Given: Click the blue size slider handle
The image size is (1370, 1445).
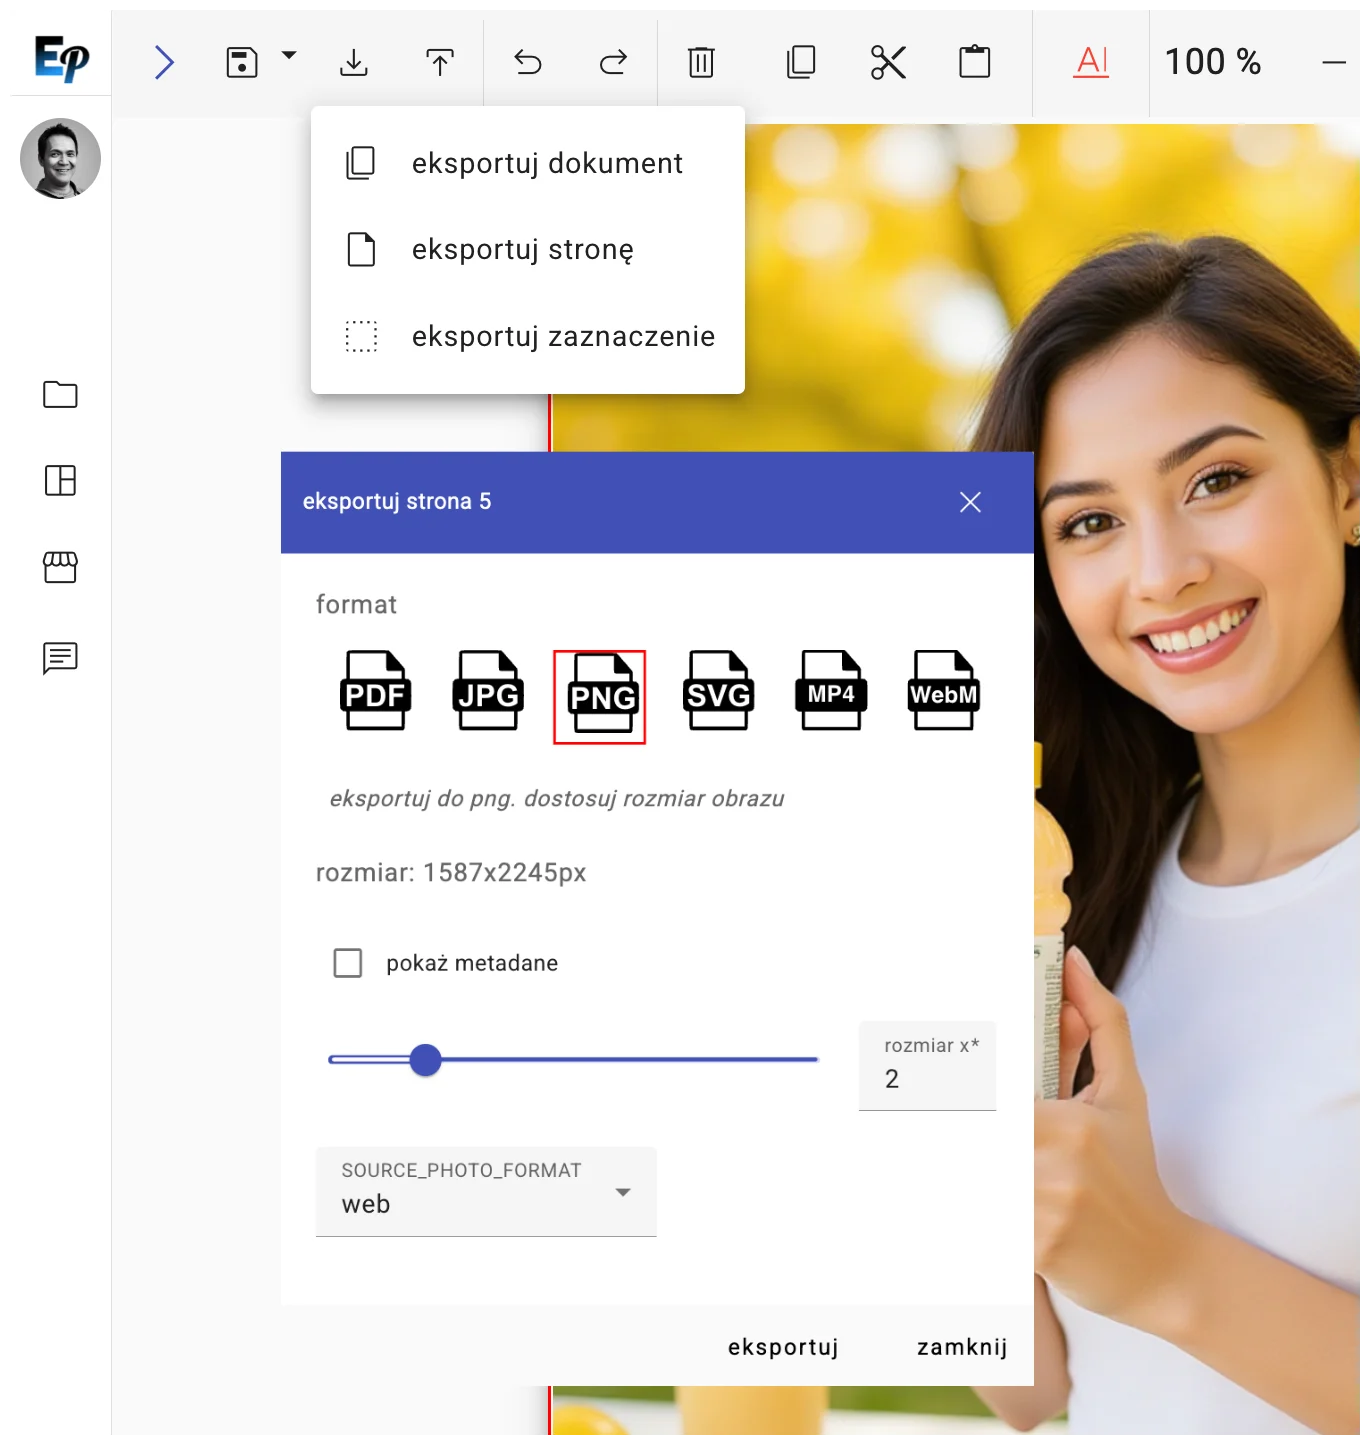Looking at the screenshot, I should point(426,1060).
